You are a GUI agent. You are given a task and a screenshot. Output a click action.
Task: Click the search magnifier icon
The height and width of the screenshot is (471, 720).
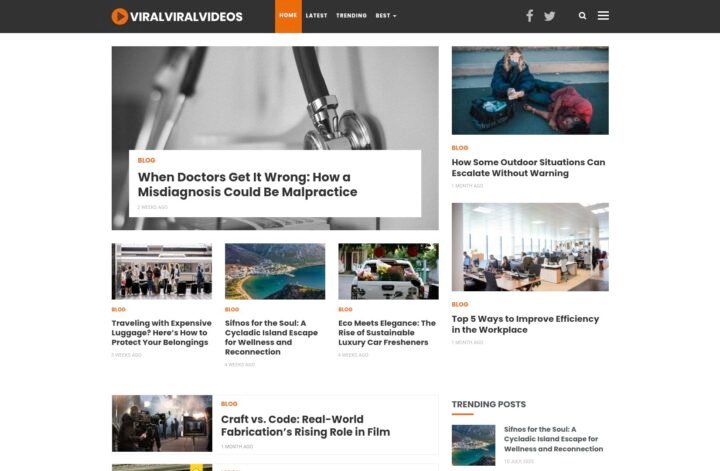coord(582,16)
